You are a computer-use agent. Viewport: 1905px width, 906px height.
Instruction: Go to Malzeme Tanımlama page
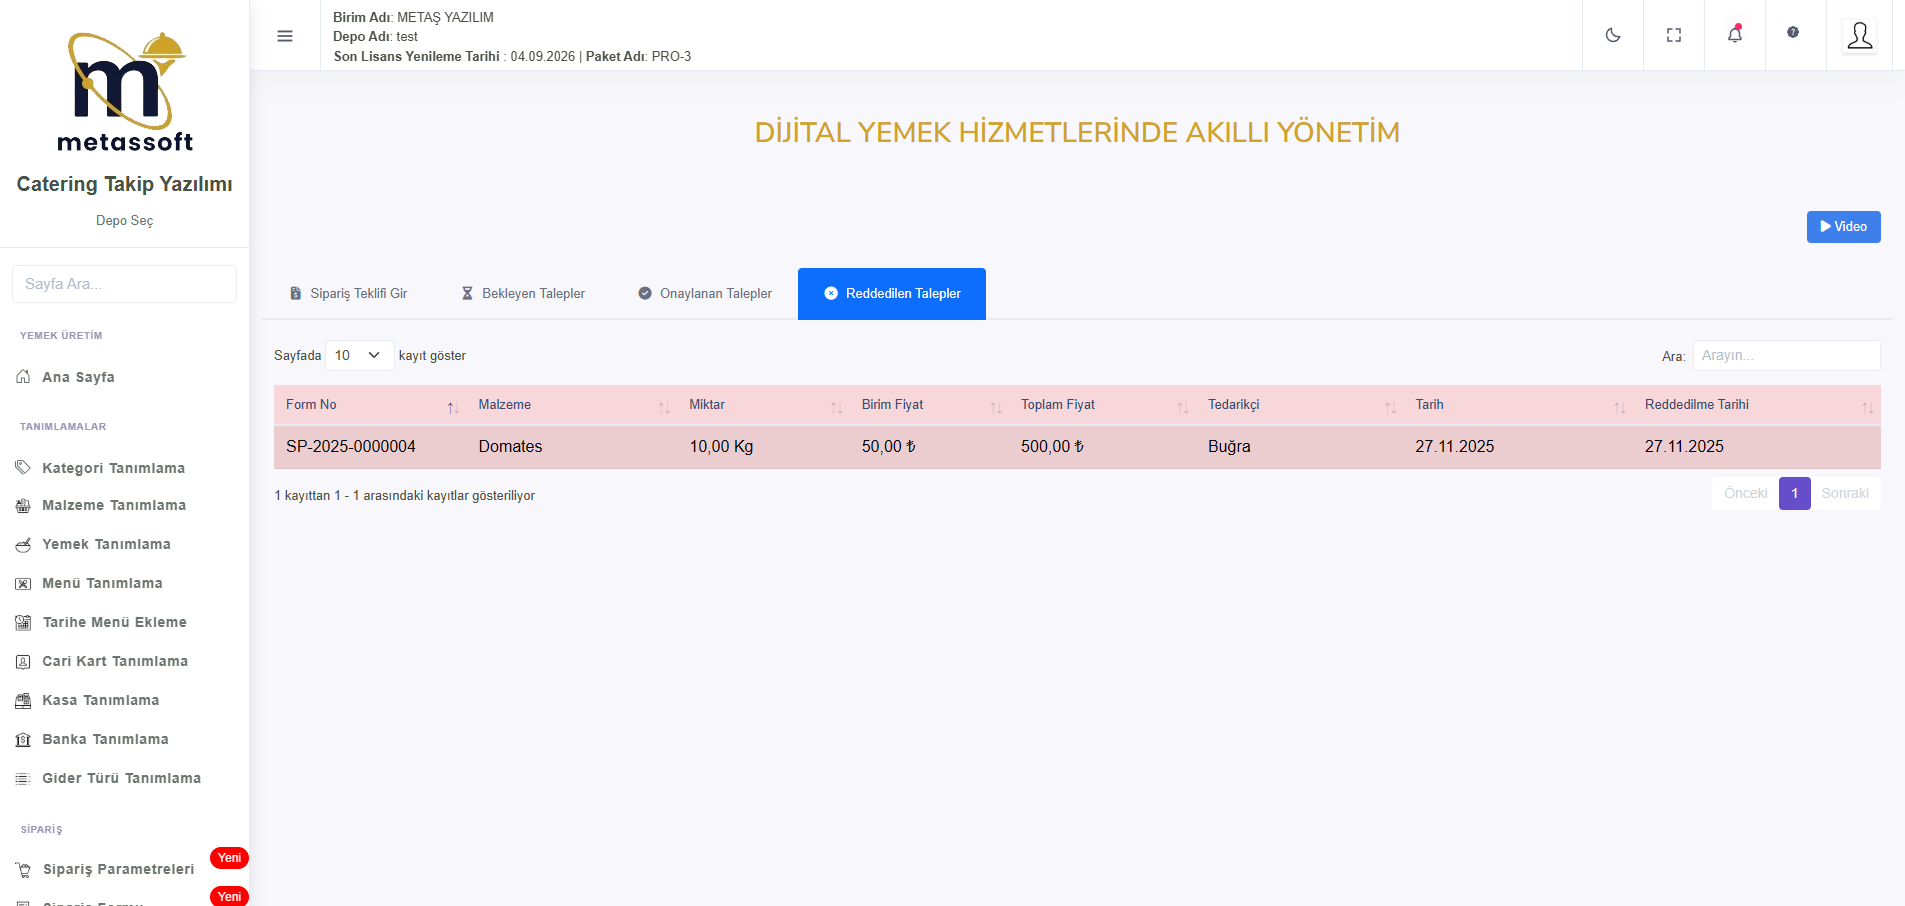(113, 505)
